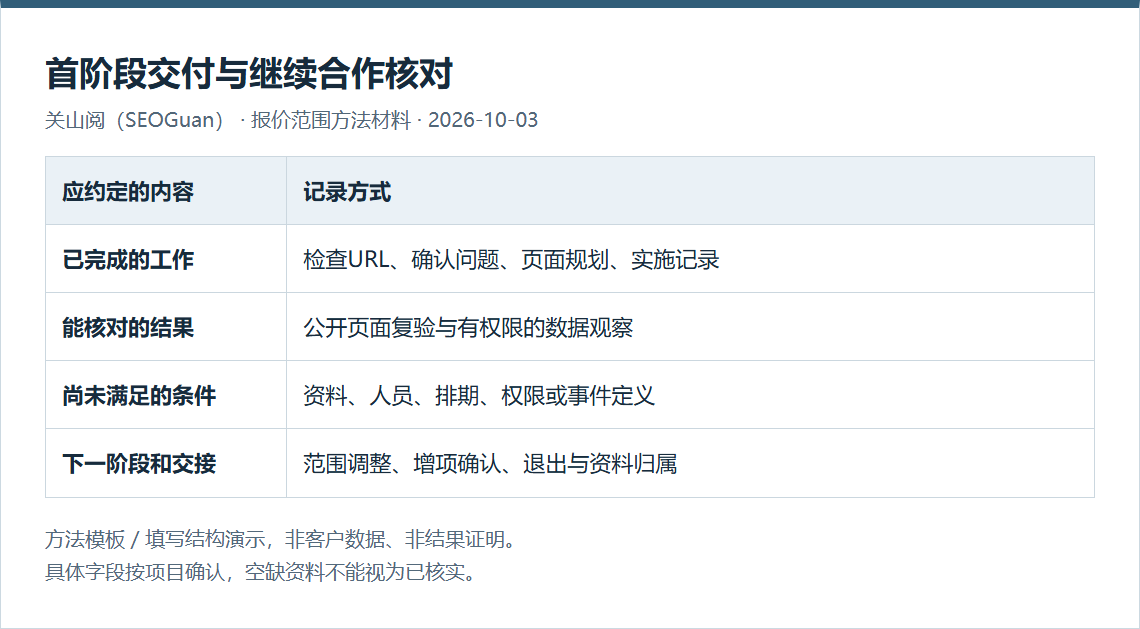Select the row label 下一阶段和交接

[x=139, y=464]
